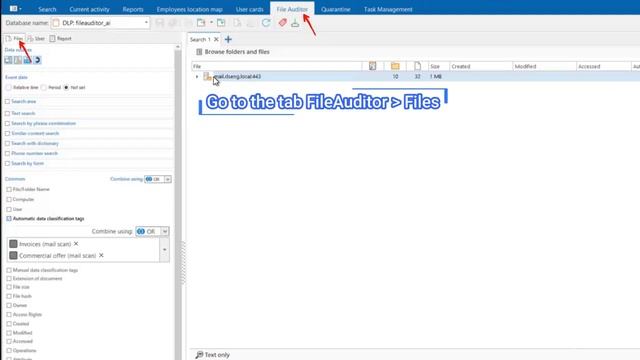Open the User cards tab
The height and width of the screenshot is (360, 640).
pos(249,9)
